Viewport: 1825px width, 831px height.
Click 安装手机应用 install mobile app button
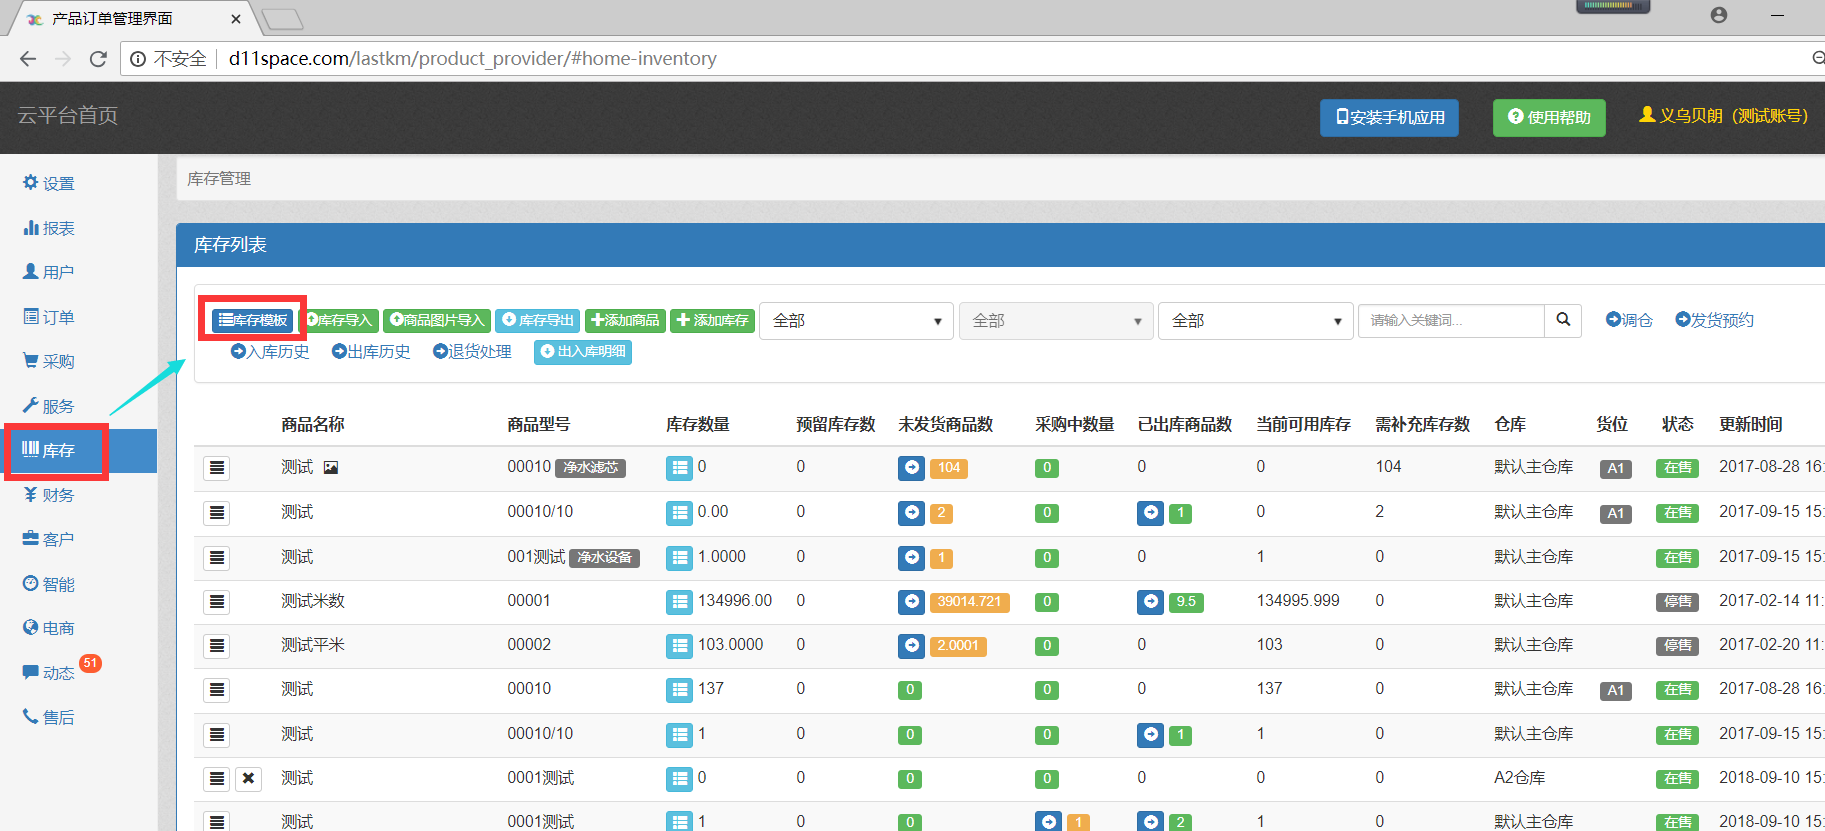(1389, 118)
